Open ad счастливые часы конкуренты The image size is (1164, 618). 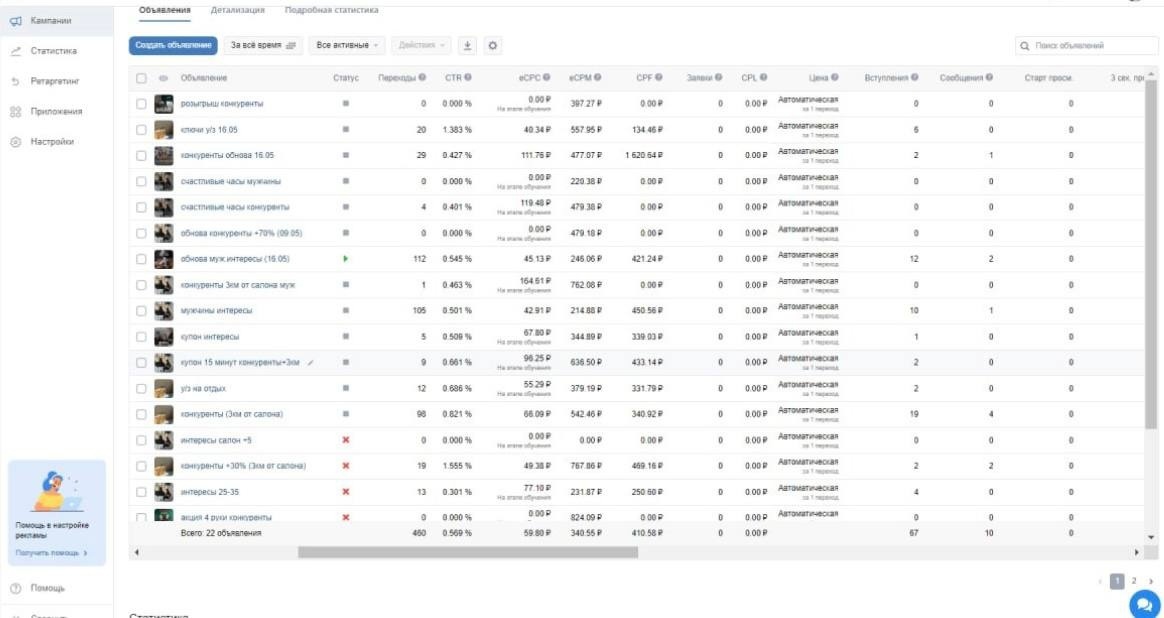tap(235, 207)
